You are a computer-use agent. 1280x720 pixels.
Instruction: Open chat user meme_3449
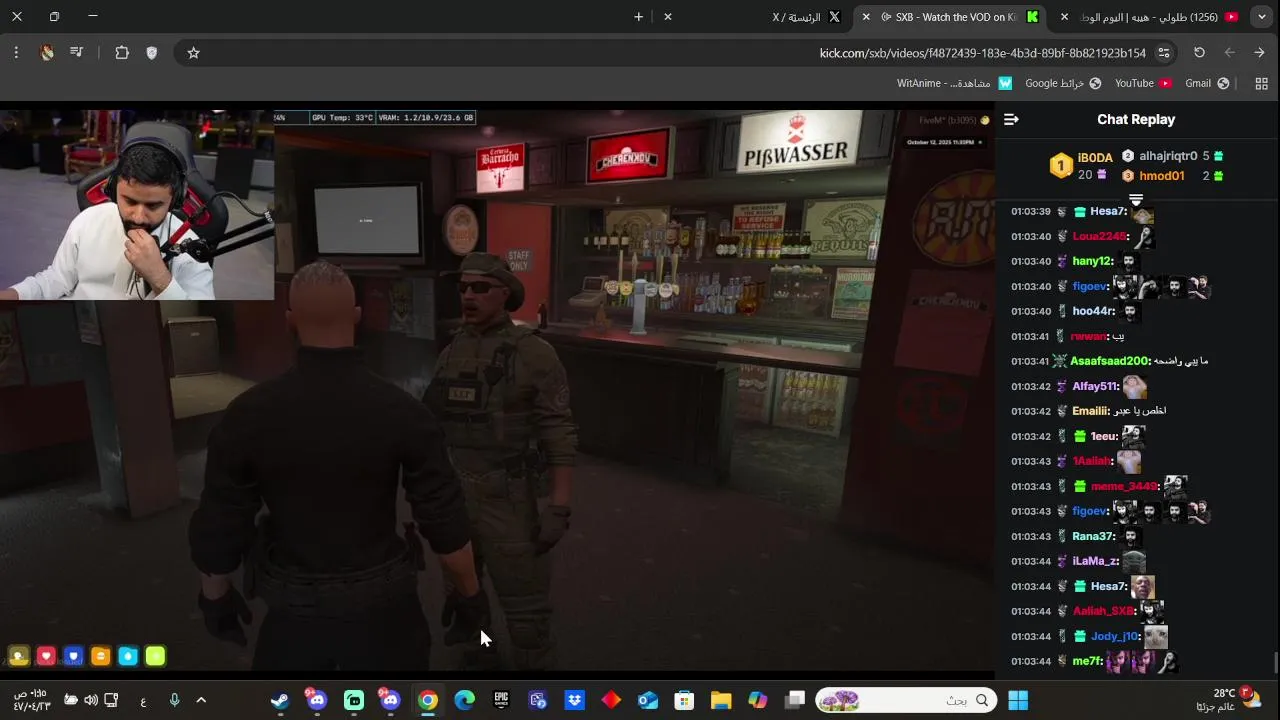pyautogui.click(x=1124, y=487)
